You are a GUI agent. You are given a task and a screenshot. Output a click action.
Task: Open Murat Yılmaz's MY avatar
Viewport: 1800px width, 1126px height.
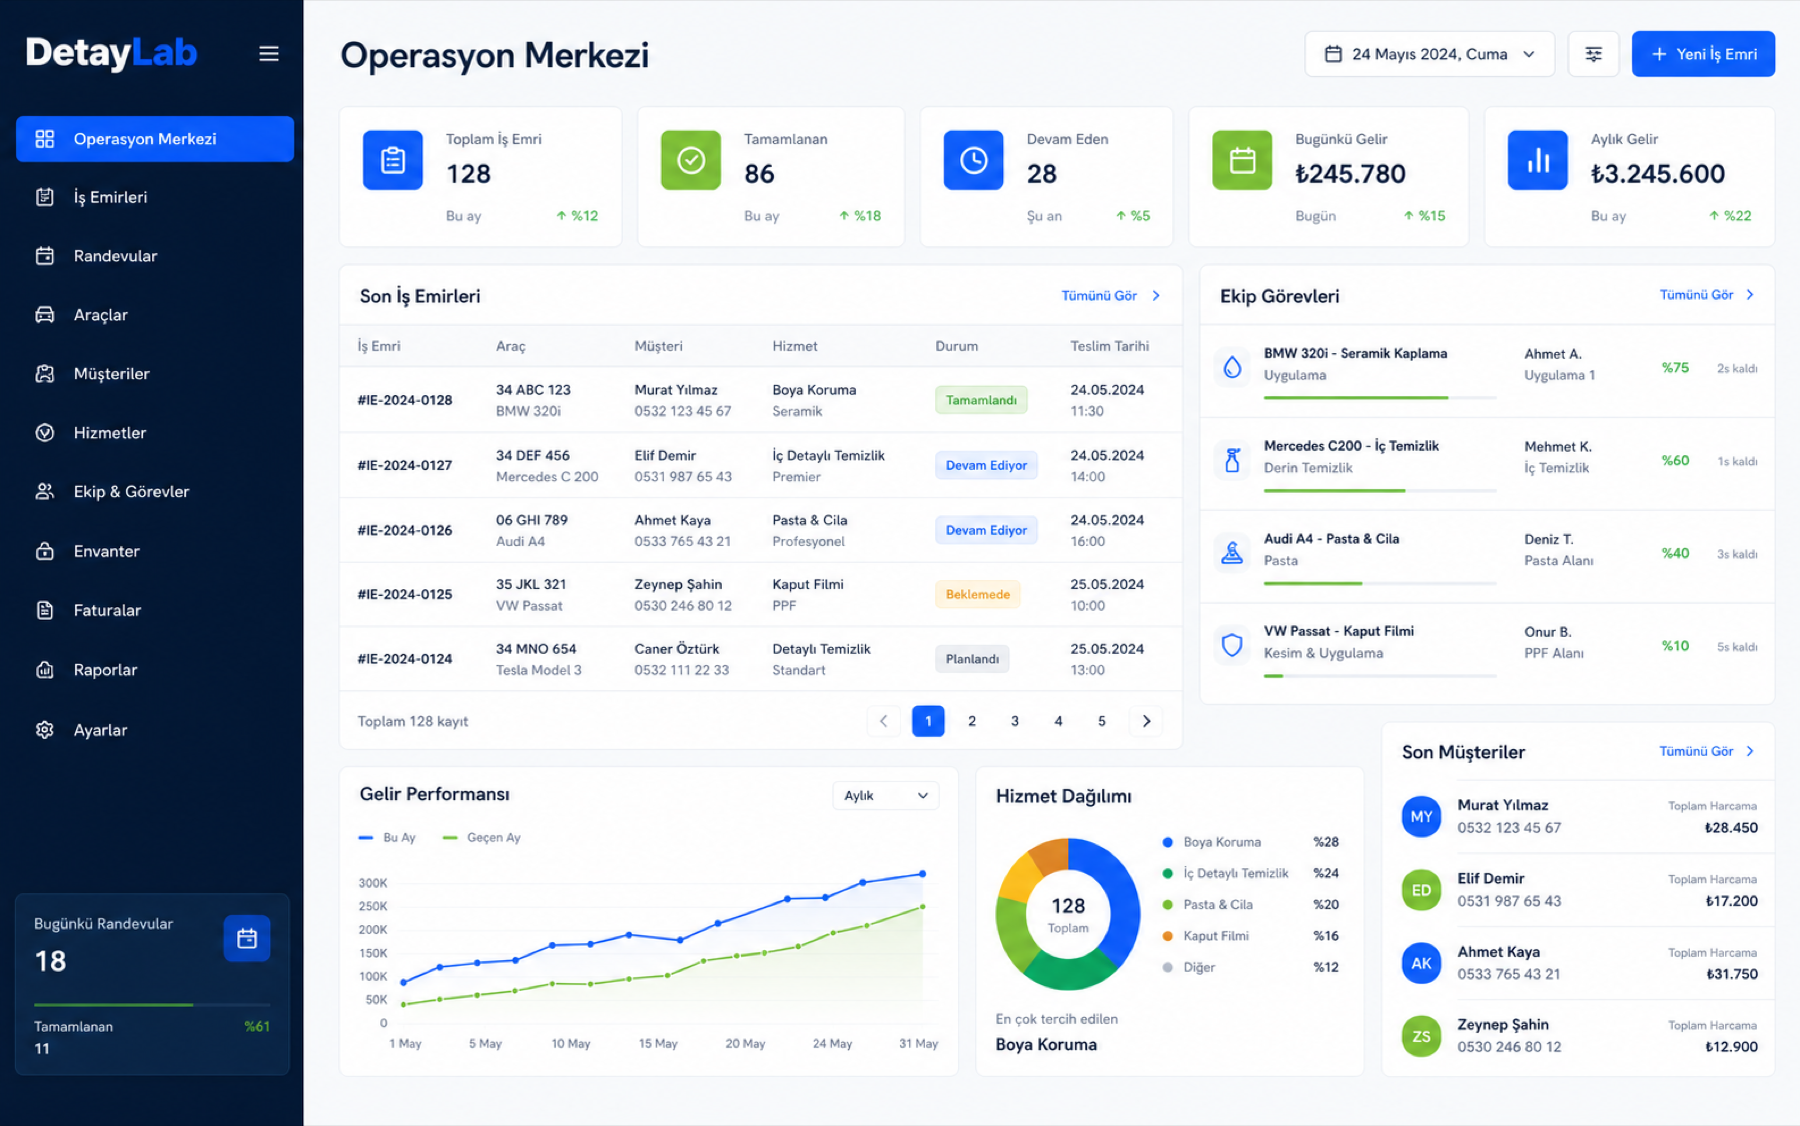1421,816
